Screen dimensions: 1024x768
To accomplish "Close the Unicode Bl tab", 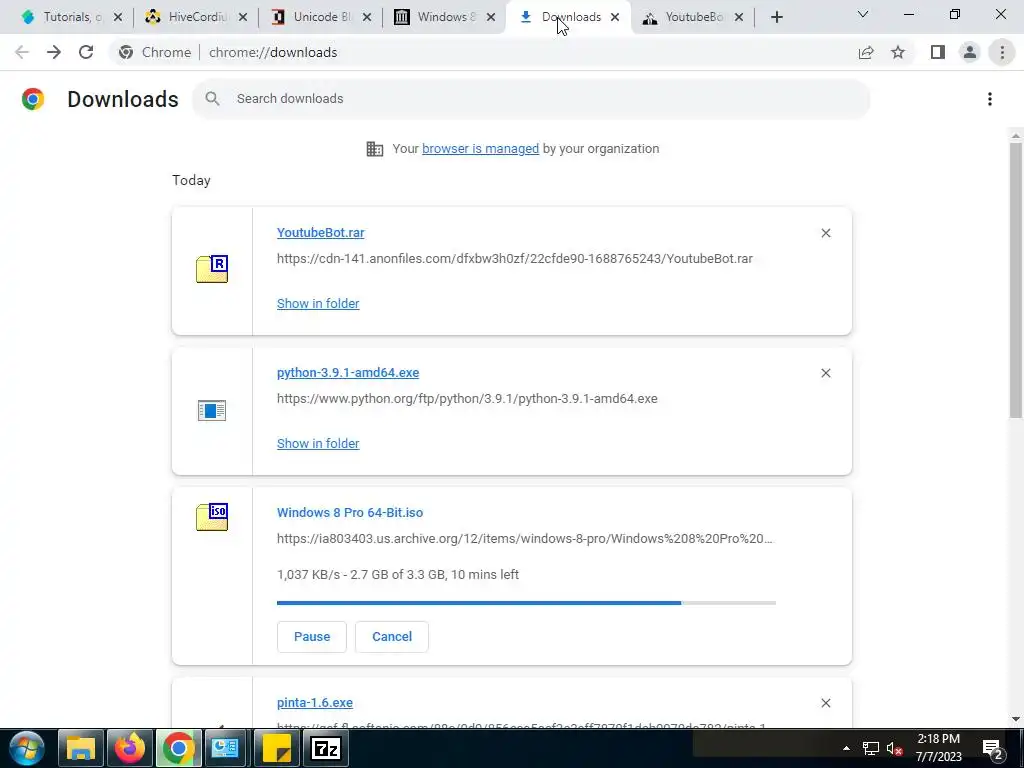I will [x=367, y=18].
